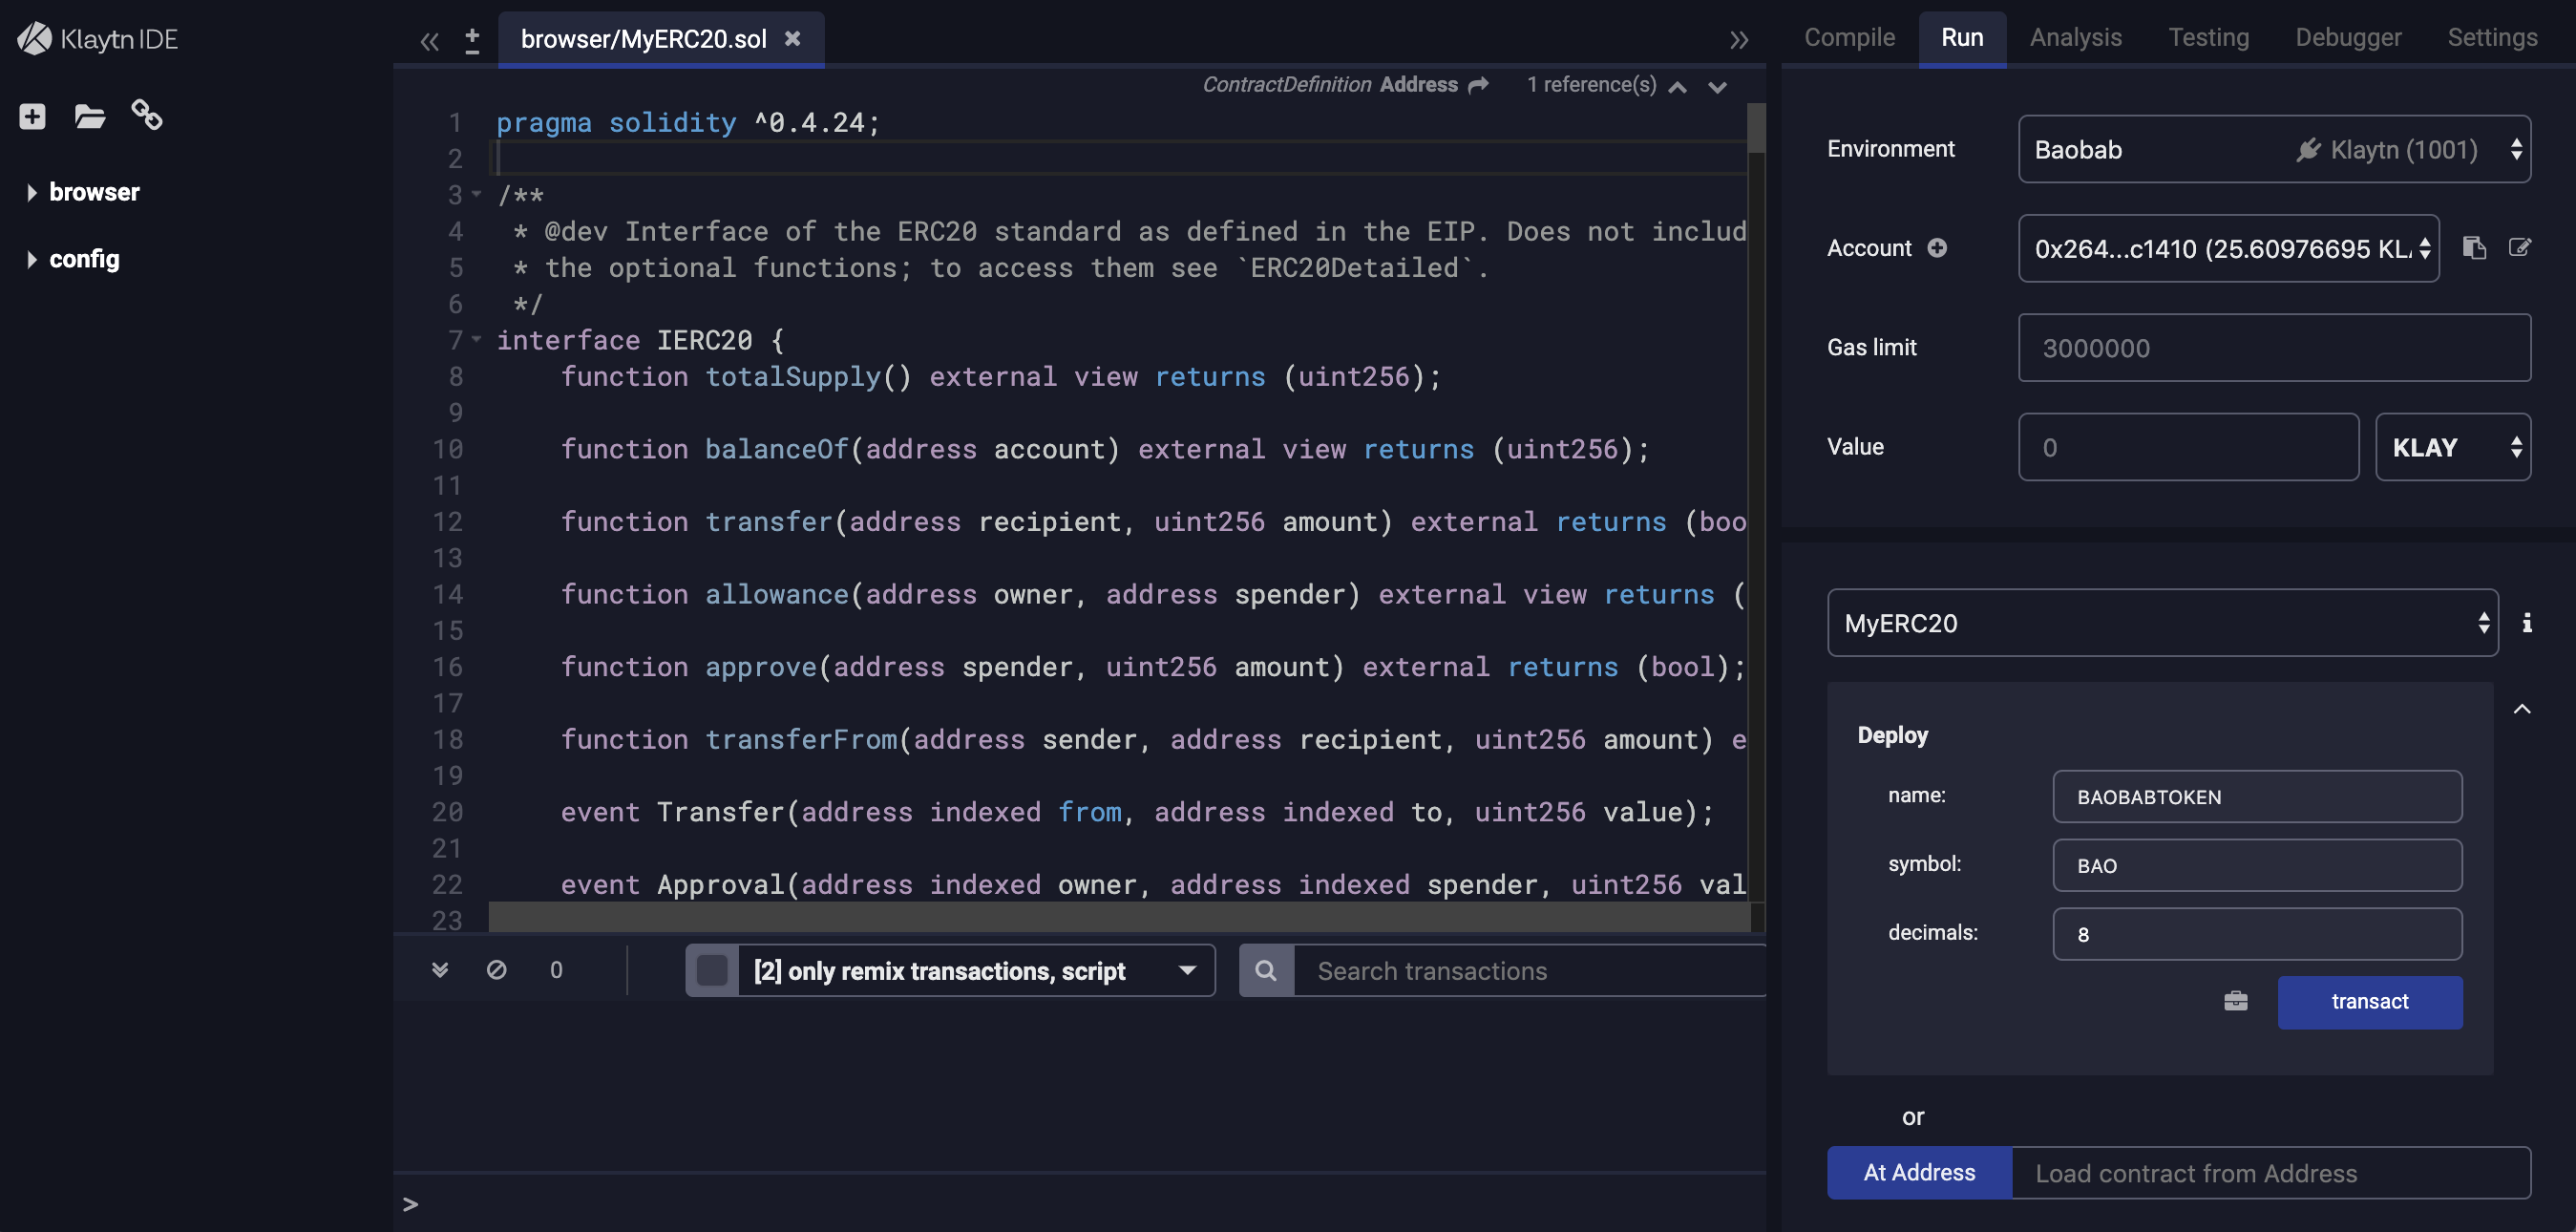This screenshot has height=1232, width=2576.
Task: Click line number 16 in the gutter
Action: tap(448, 666)
